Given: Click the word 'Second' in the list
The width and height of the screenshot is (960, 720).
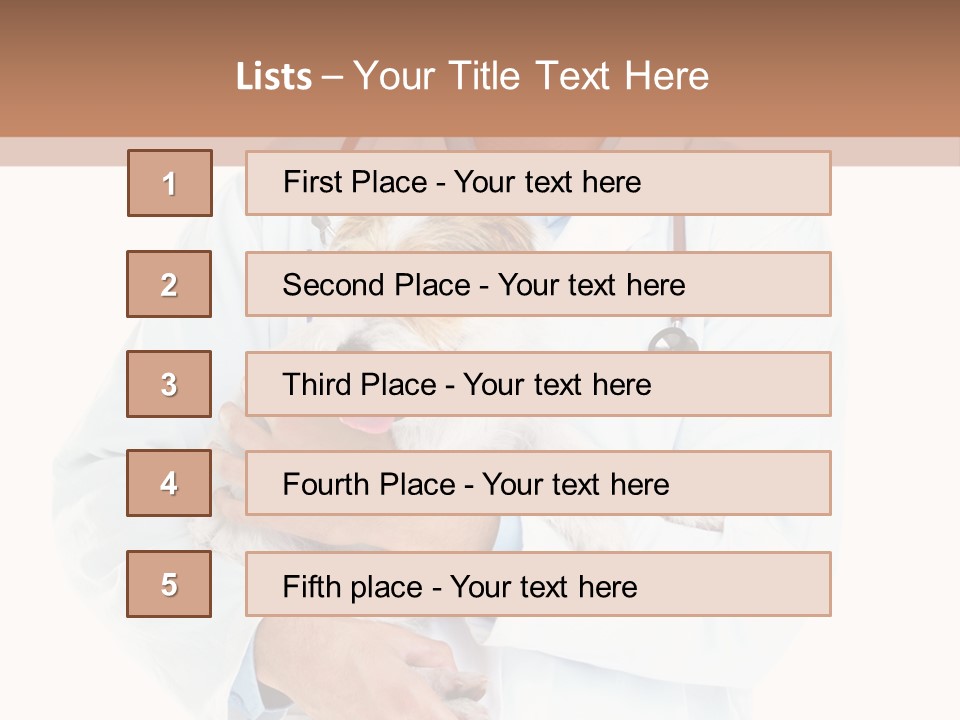Looking at the screenshot, I should click(x=333, y=285).
